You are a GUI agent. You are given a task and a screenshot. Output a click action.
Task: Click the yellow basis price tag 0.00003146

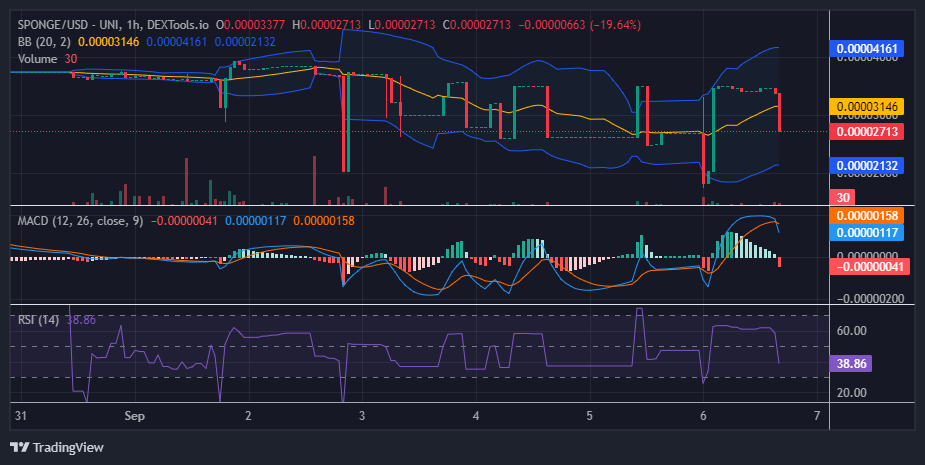coord(867,107)
